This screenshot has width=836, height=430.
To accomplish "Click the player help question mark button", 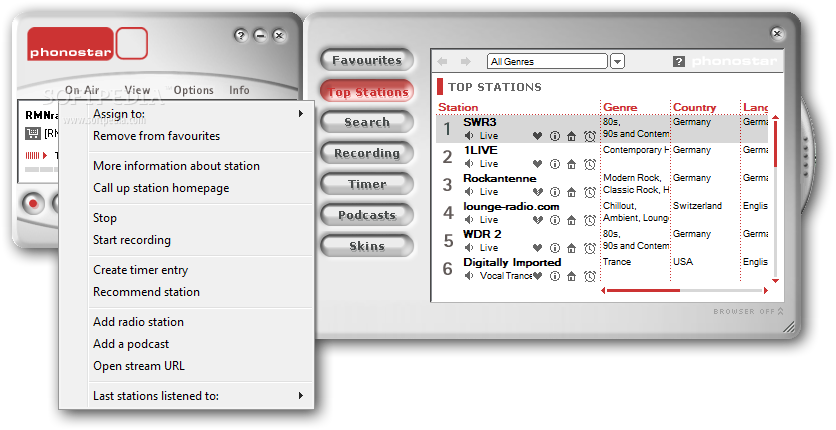I will (241, 36).
